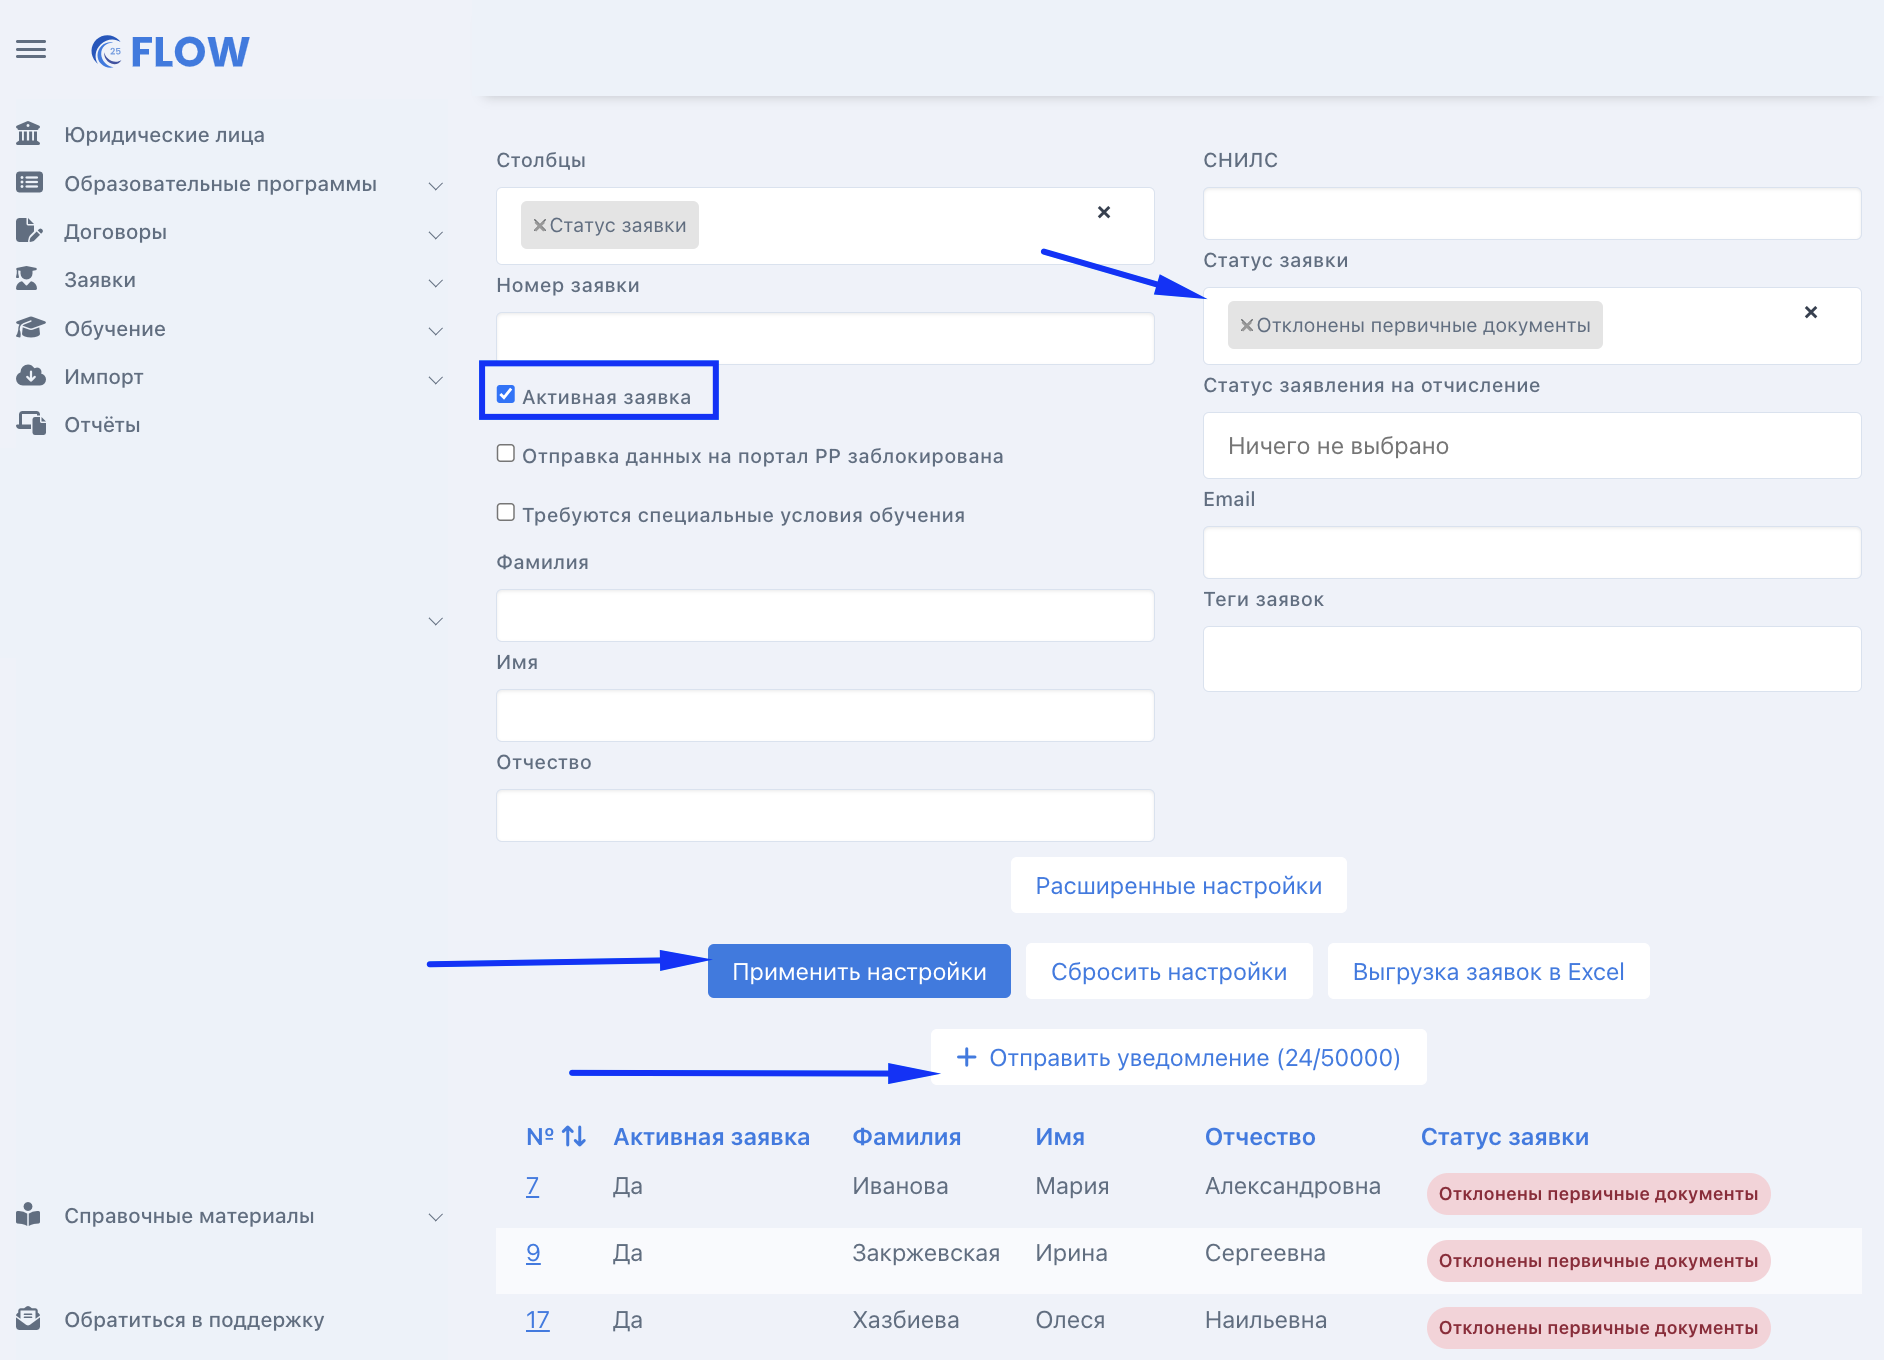Sort by Отчество column header
Screen dimensions: 1884x1360
(x=1260, y=1137)
